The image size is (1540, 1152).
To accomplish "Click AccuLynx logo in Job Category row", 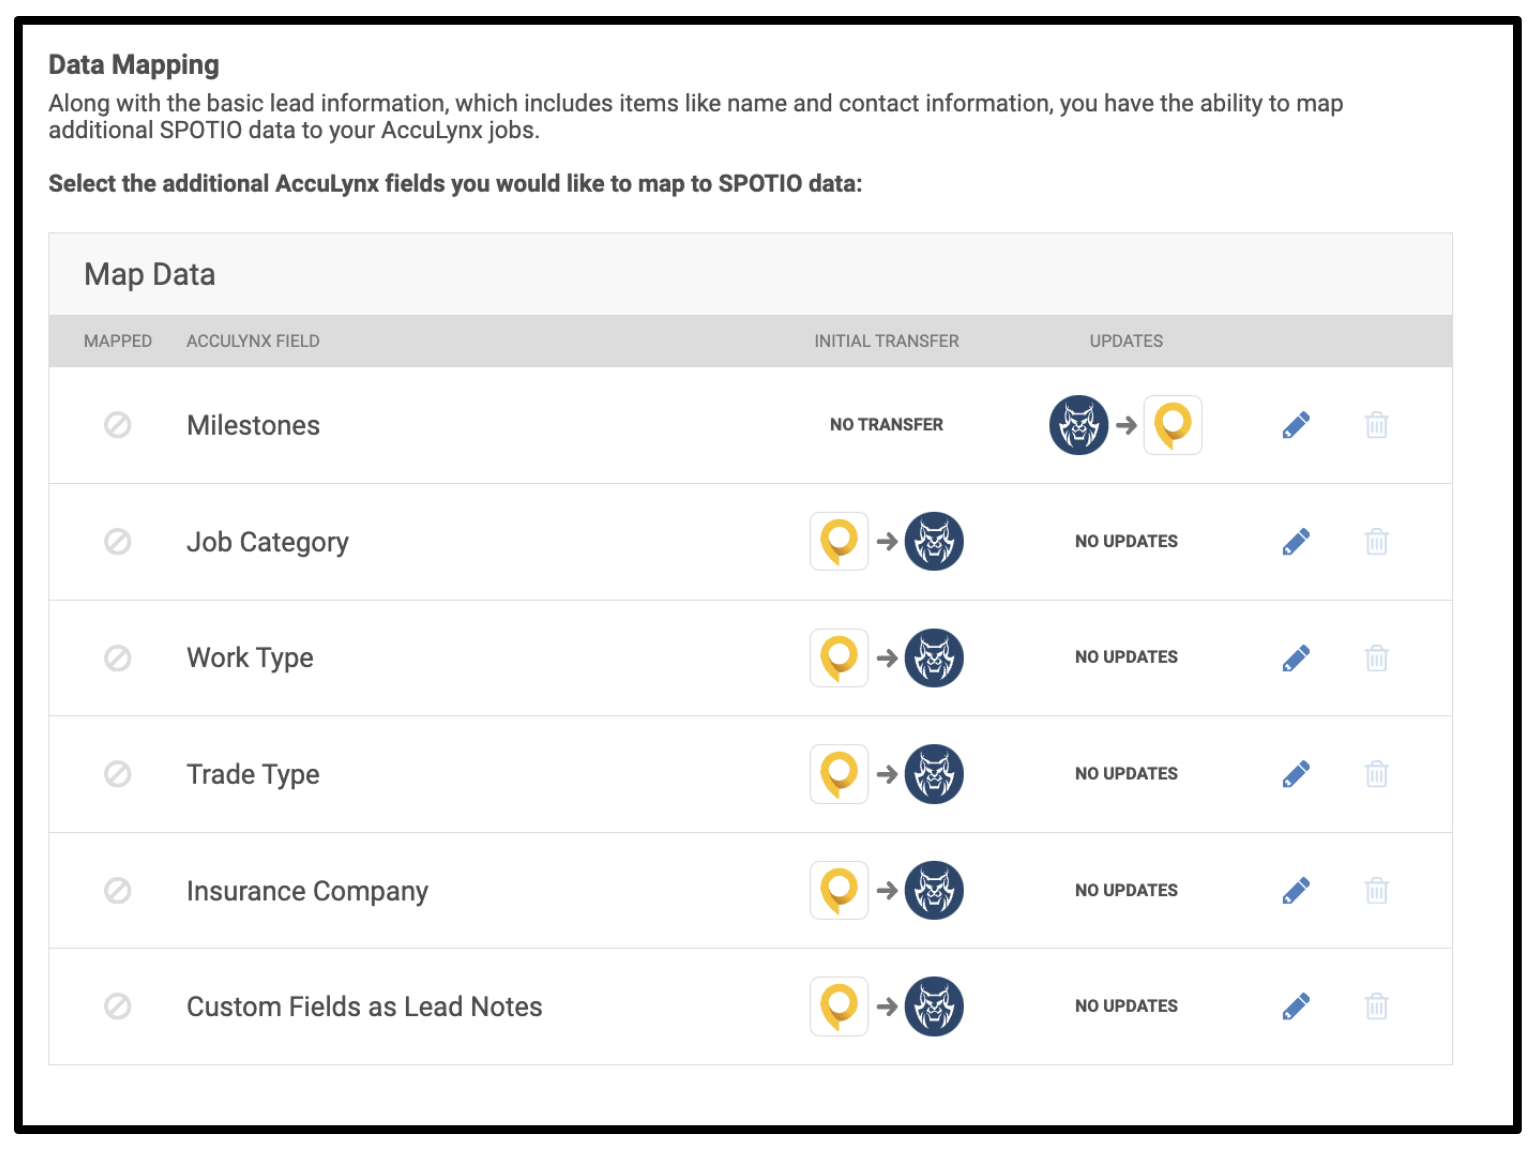I will point(934,541).
